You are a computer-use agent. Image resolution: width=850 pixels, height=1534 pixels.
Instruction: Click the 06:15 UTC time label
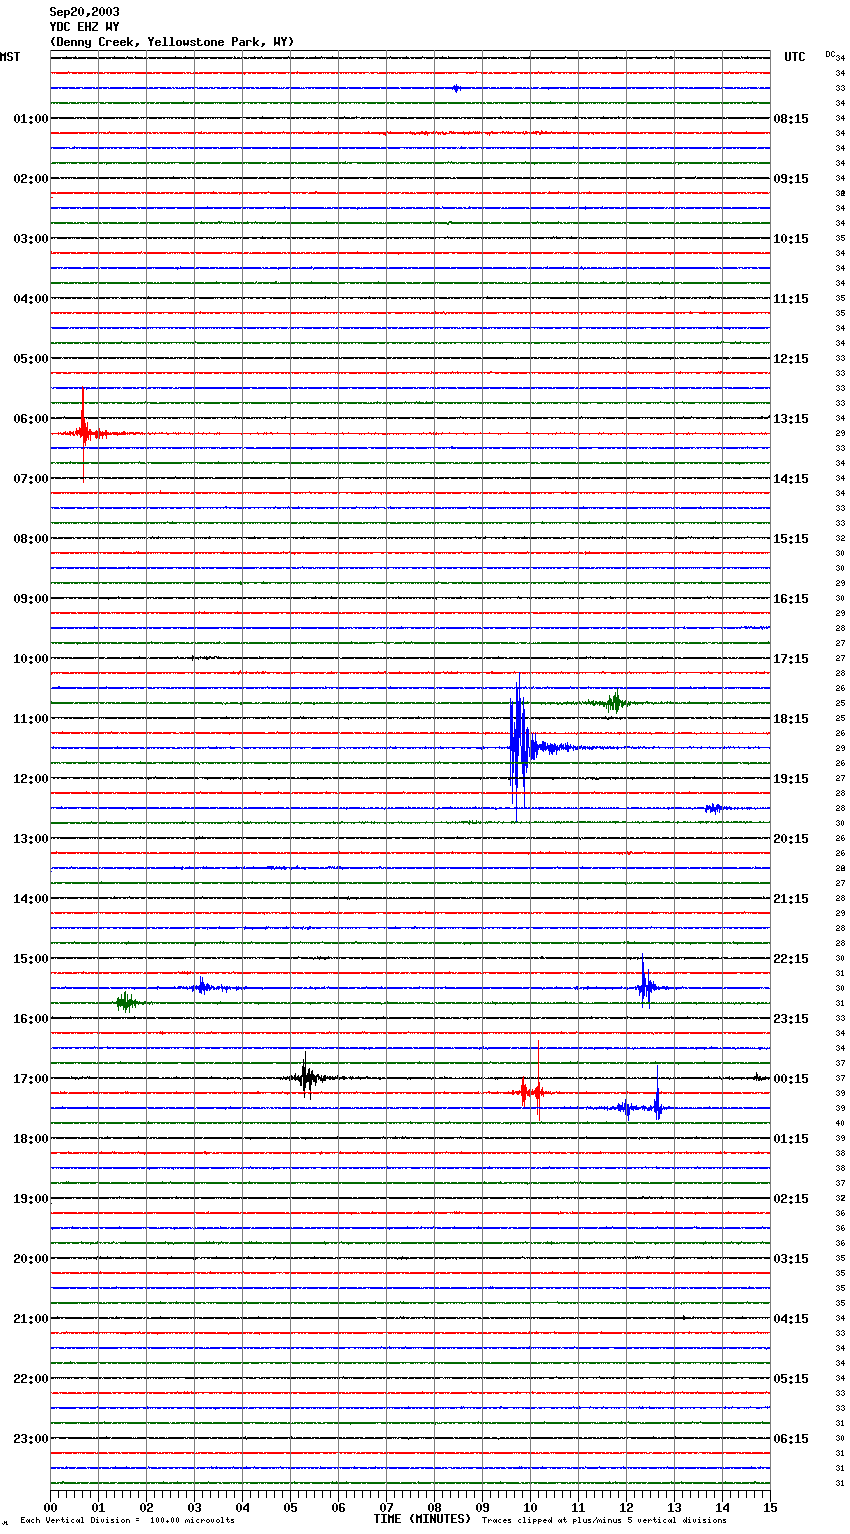[791, 1439]
